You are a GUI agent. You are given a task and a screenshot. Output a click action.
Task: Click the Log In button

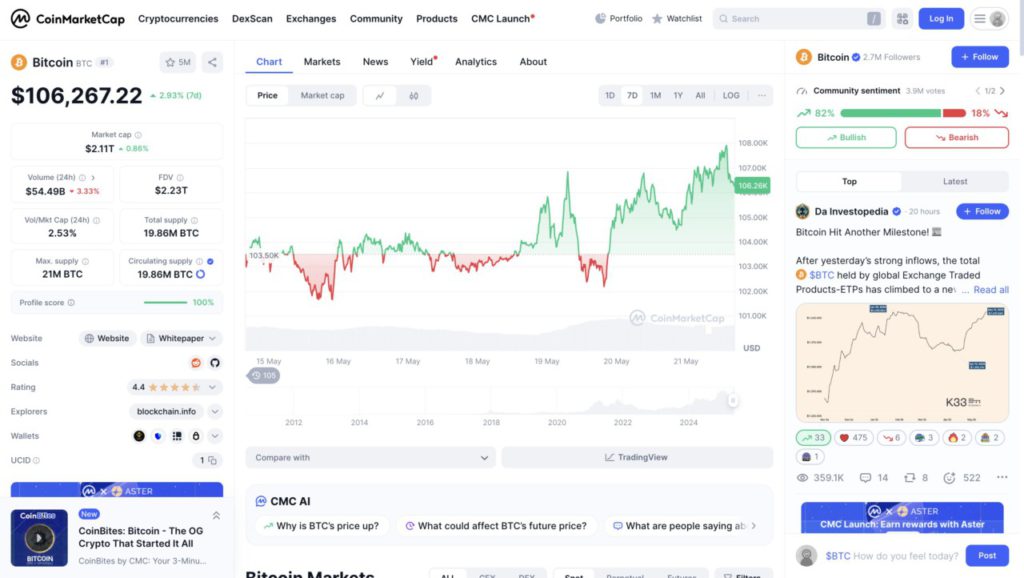pyautogui.click(x=941, y=18)
